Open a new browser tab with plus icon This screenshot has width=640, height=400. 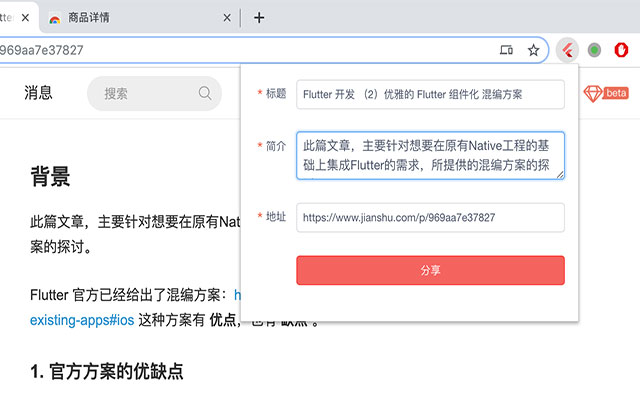[259, 18]
